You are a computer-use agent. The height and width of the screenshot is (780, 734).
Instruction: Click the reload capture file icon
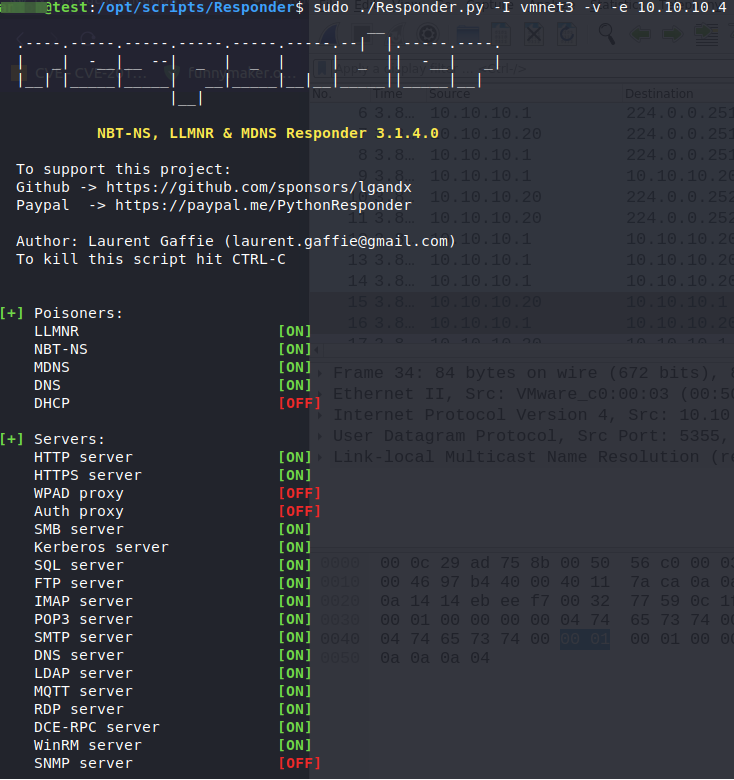[x=566, y=34]
